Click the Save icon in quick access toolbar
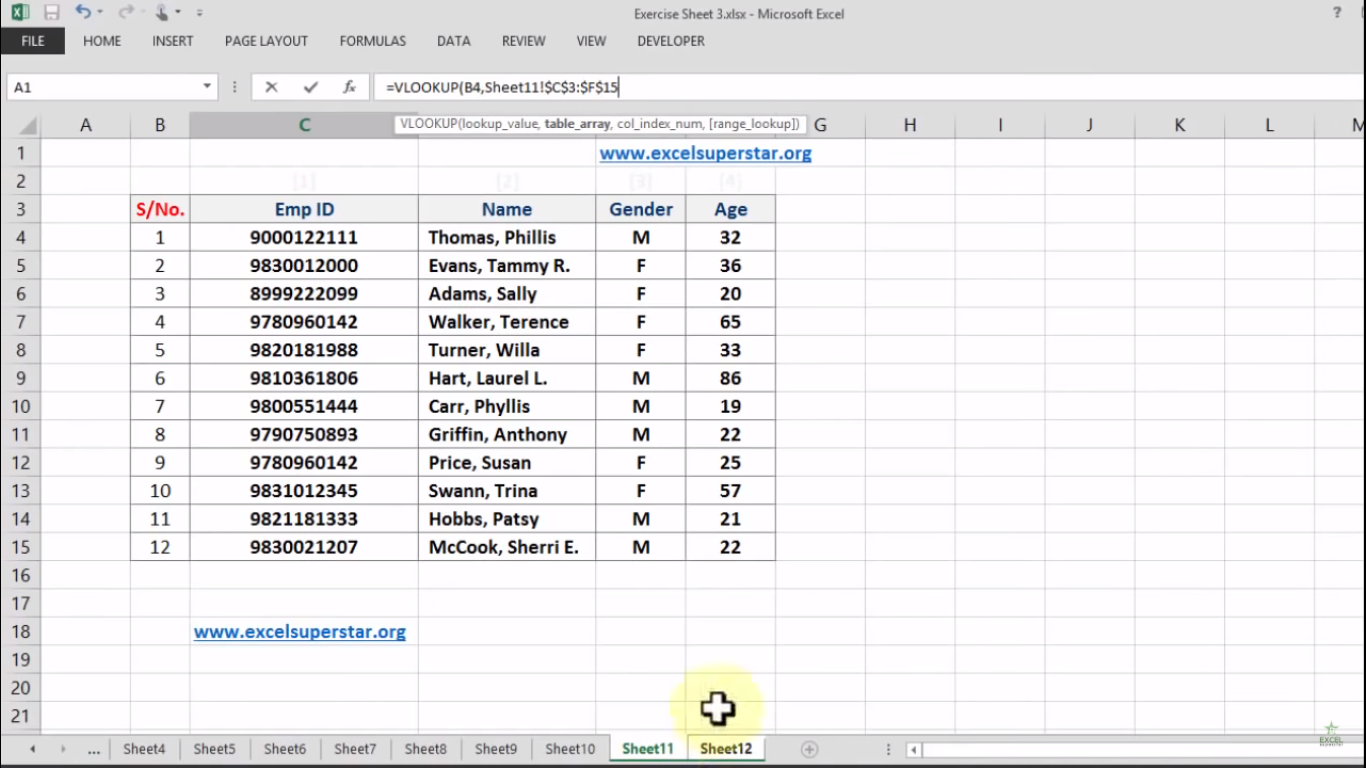Image resolution: width=1366 pixels, height=768 pixels. (x=51, y=13)
